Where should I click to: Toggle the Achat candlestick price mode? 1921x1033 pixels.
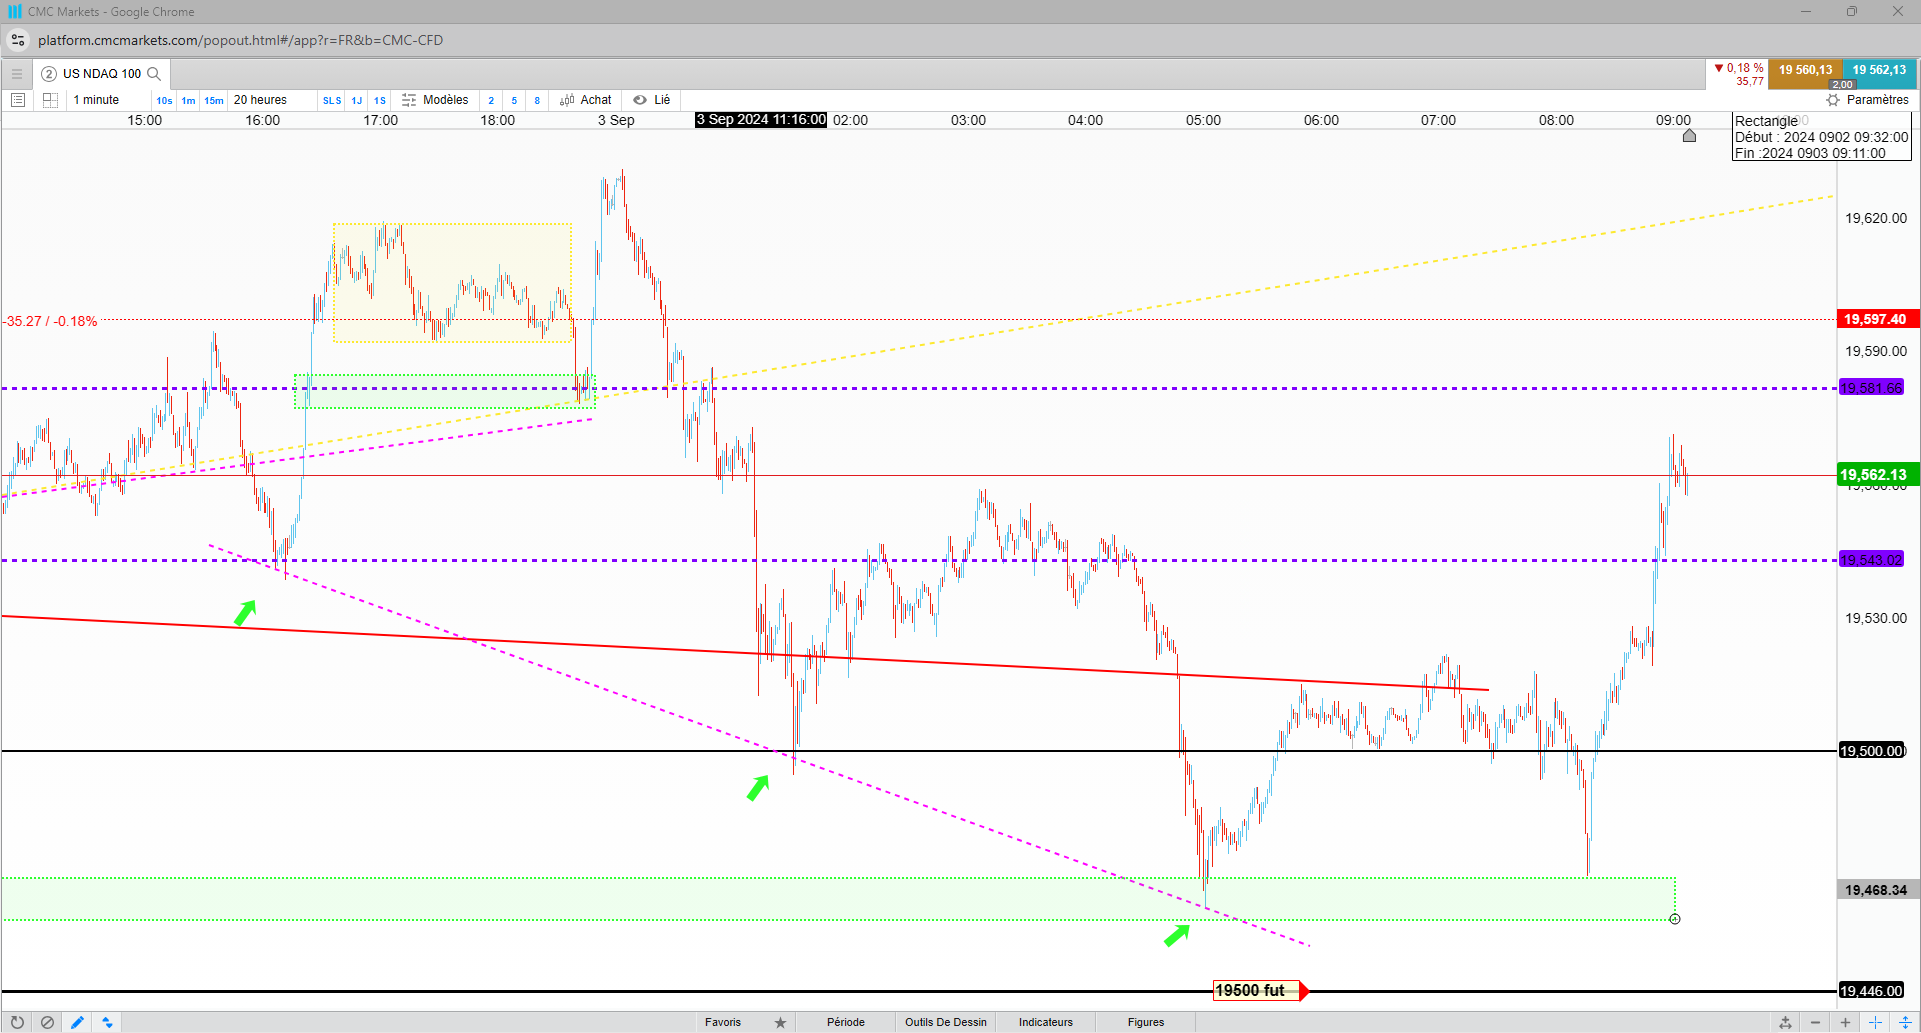586,100
